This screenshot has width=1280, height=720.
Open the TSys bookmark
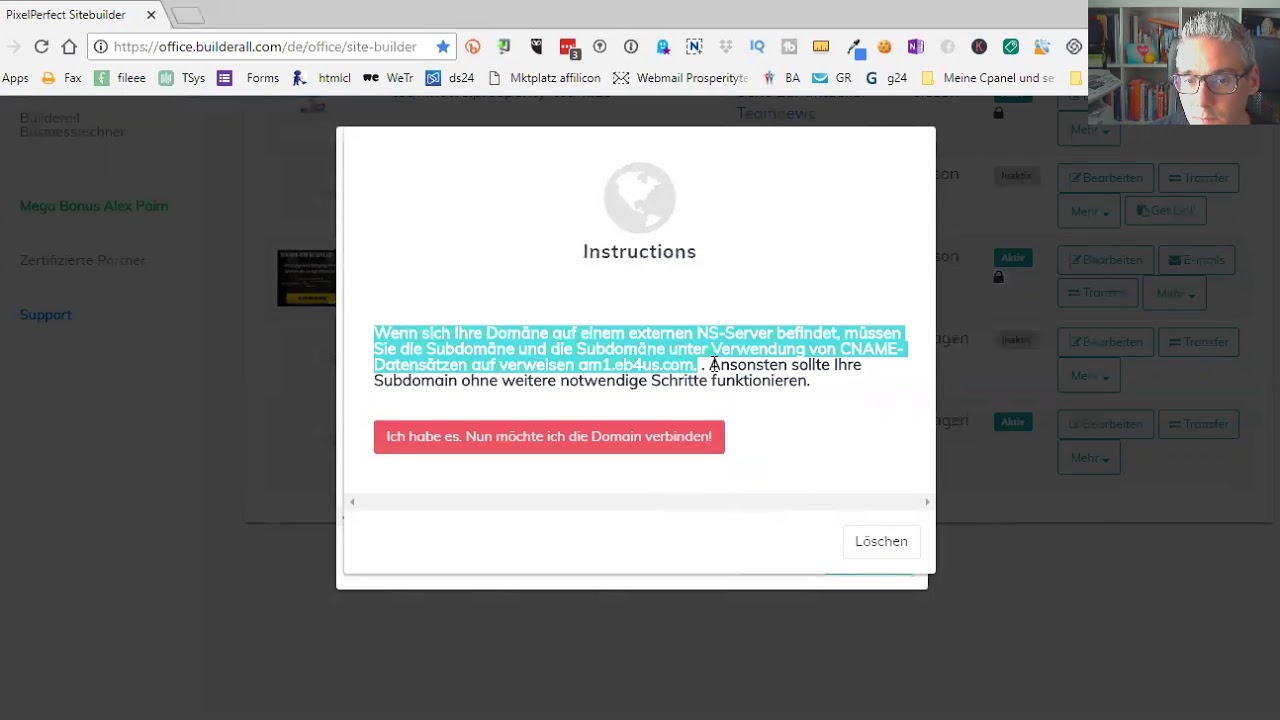point(183,78)
